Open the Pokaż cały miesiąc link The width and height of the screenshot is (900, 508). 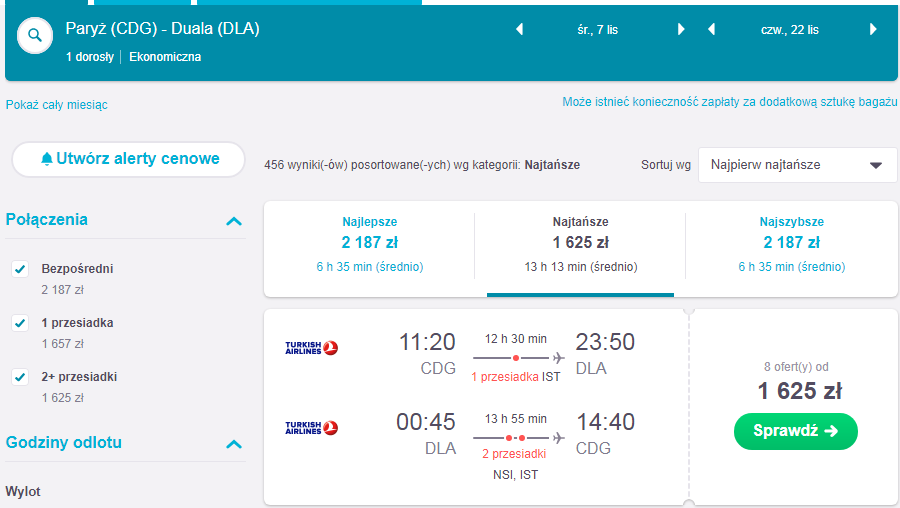(56, 104)
